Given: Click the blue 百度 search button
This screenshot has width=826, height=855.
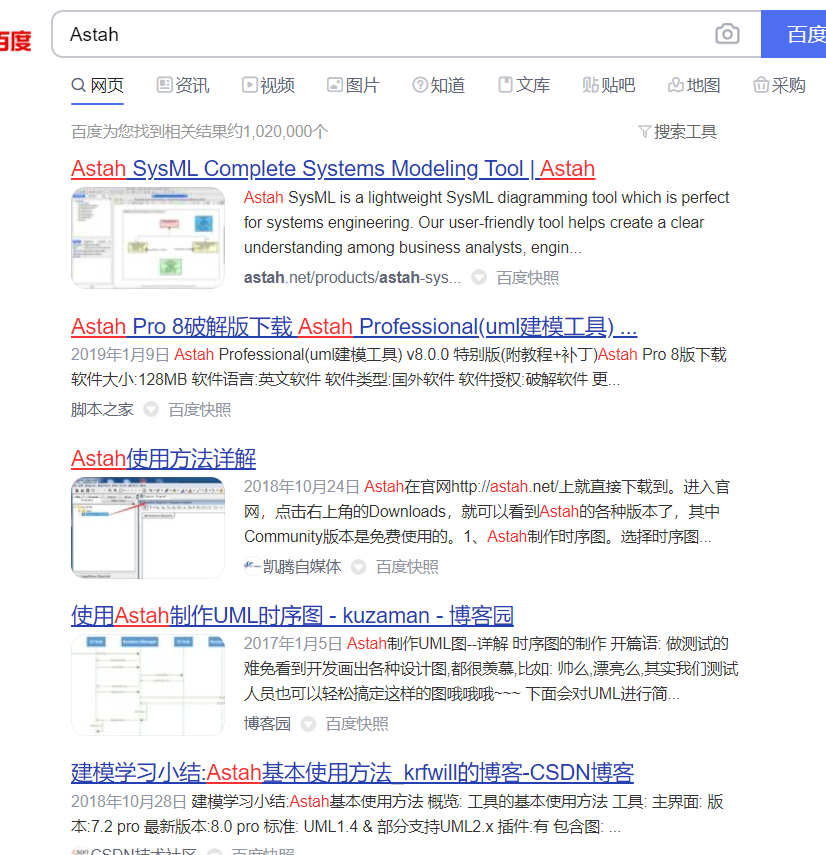Looking at the screenshot, I should (794, 34).
